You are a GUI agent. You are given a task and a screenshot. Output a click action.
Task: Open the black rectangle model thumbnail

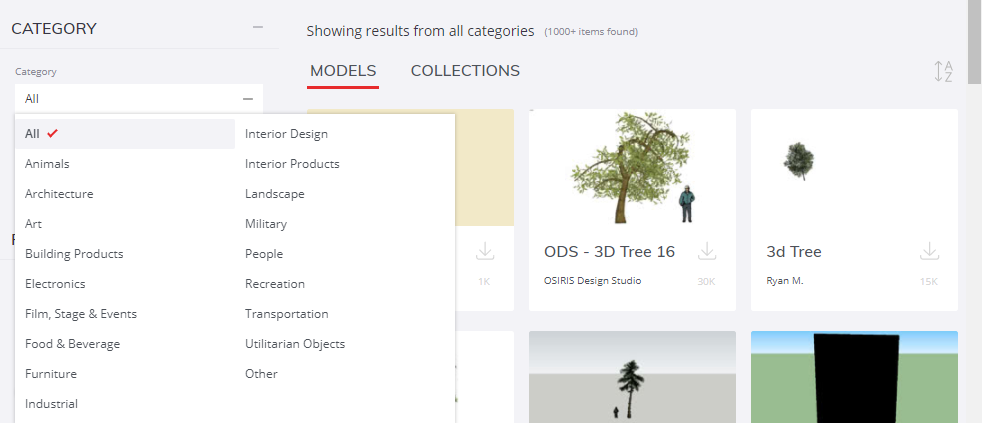(x=854, y=377)
